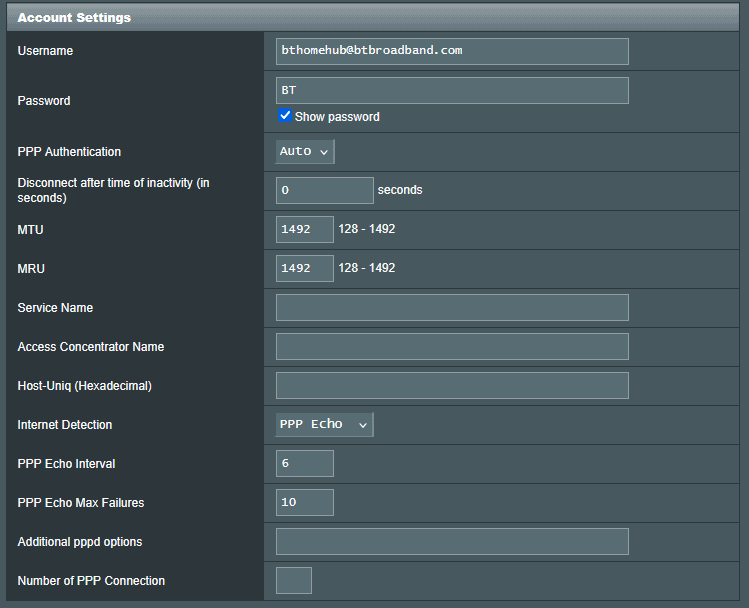Click the Additional pppd options field

(x=452, y=541)
